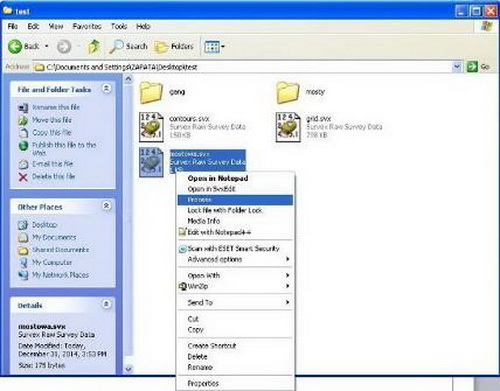The width and height of the screenshot is (500, 391).
Task: Click the red X delete icon
Action: 23,177
